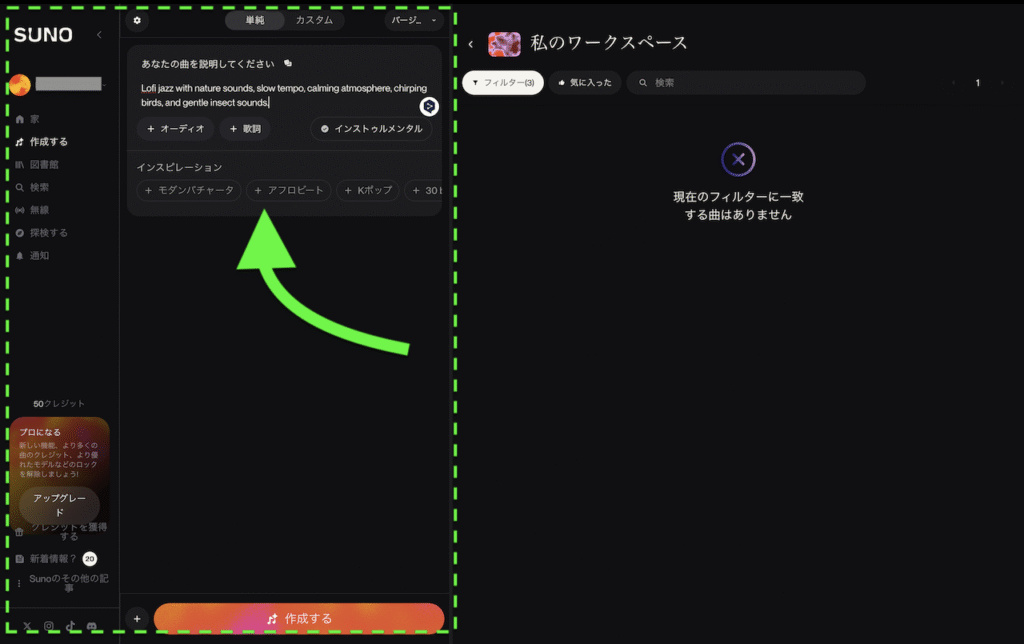Open the フィルター(3) filter menu
The image size is (1024, 644).
pyautogui.click(x=503, y=82)
